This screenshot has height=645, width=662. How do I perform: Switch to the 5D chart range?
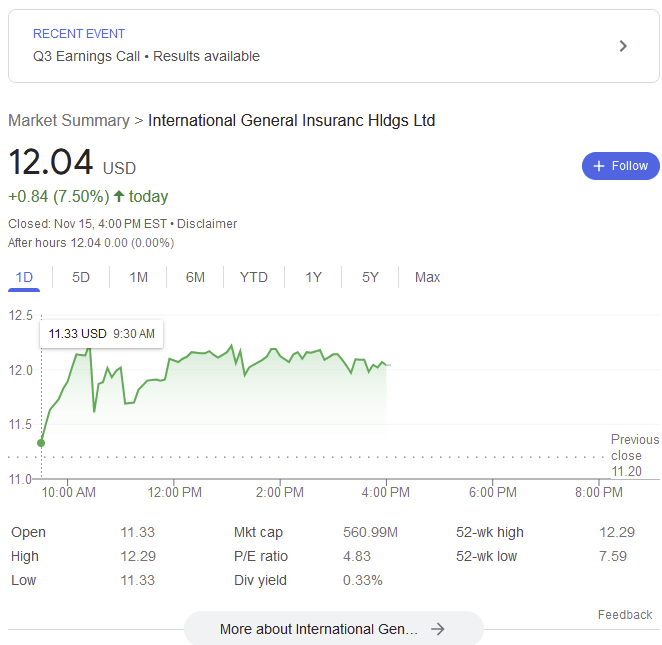81,277
